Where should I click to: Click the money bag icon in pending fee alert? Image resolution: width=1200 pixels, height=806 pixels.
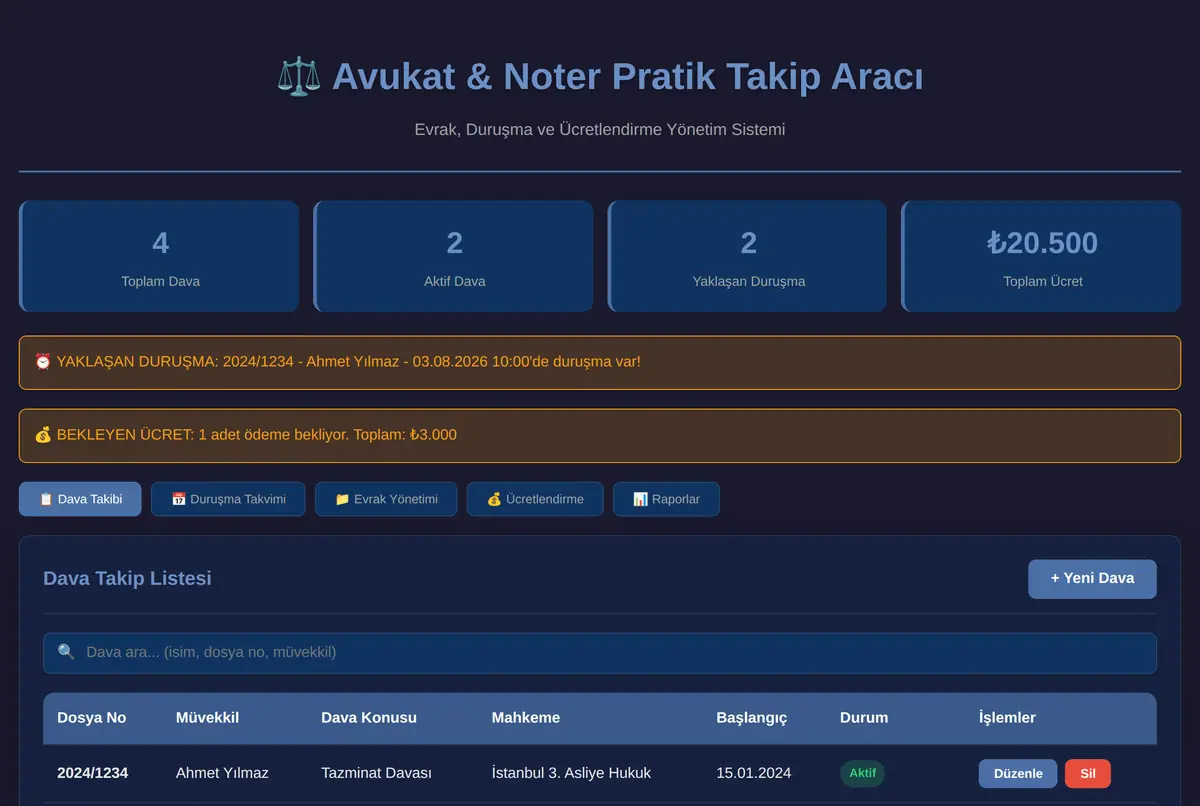point(43,435)
